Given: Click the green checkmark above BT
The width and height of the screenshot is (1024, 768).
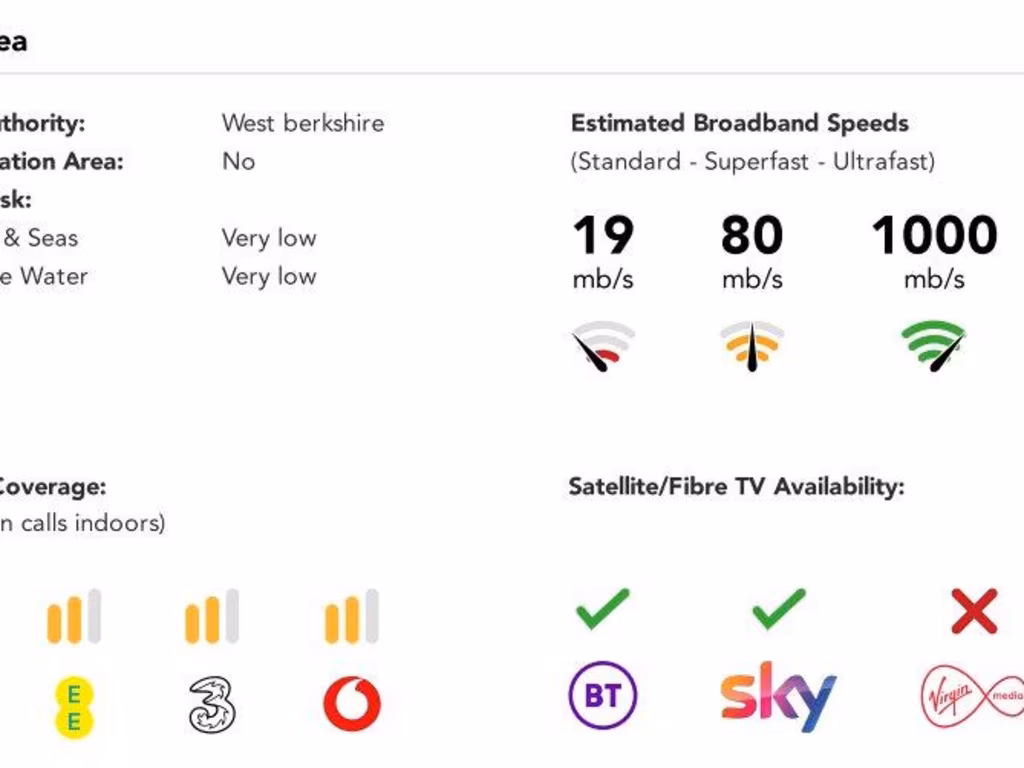Looking at the screenshot, I should coord(602,609).
